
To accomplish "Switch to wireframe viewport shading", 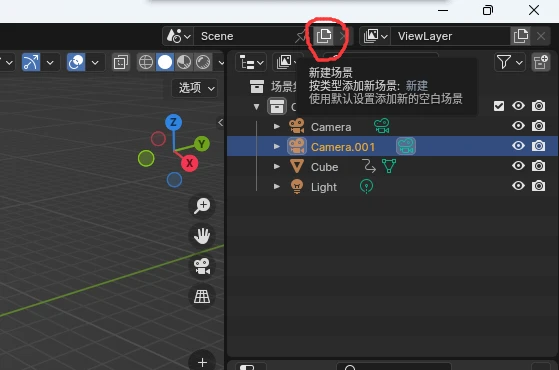I will click(146, 62).
